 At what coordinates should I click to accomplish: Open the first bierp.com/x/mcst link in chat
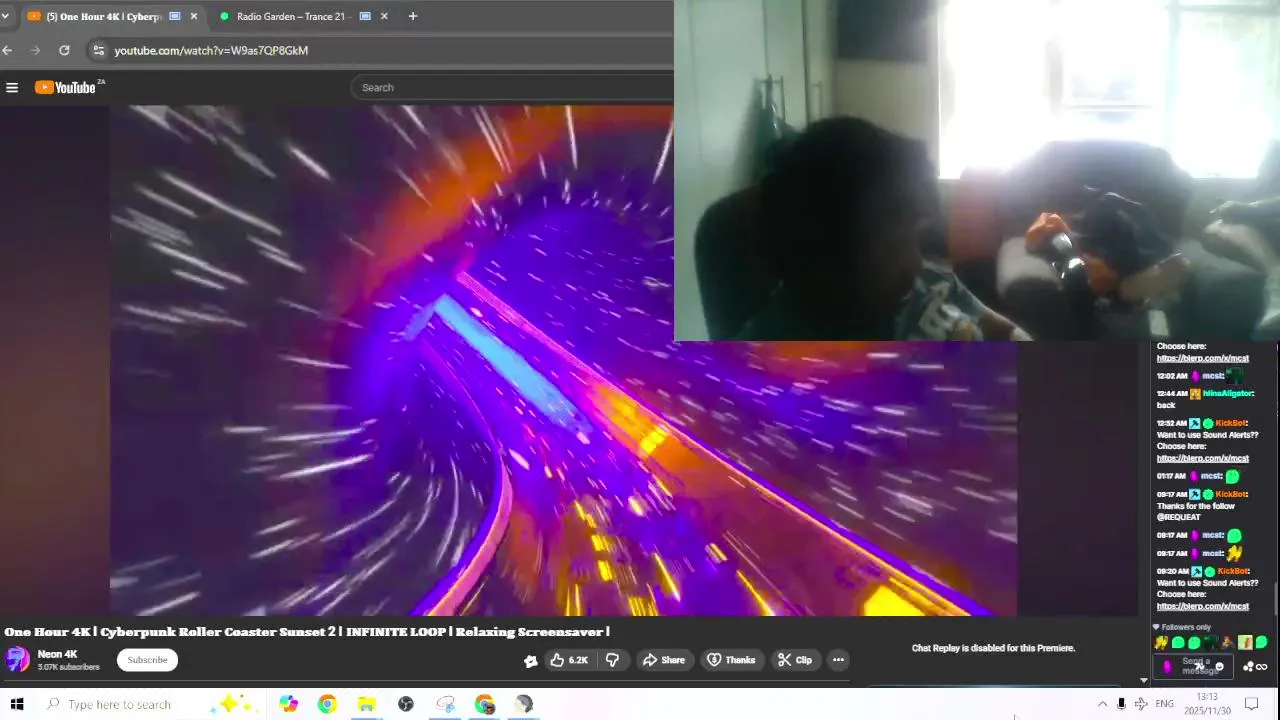(1203, 358)
